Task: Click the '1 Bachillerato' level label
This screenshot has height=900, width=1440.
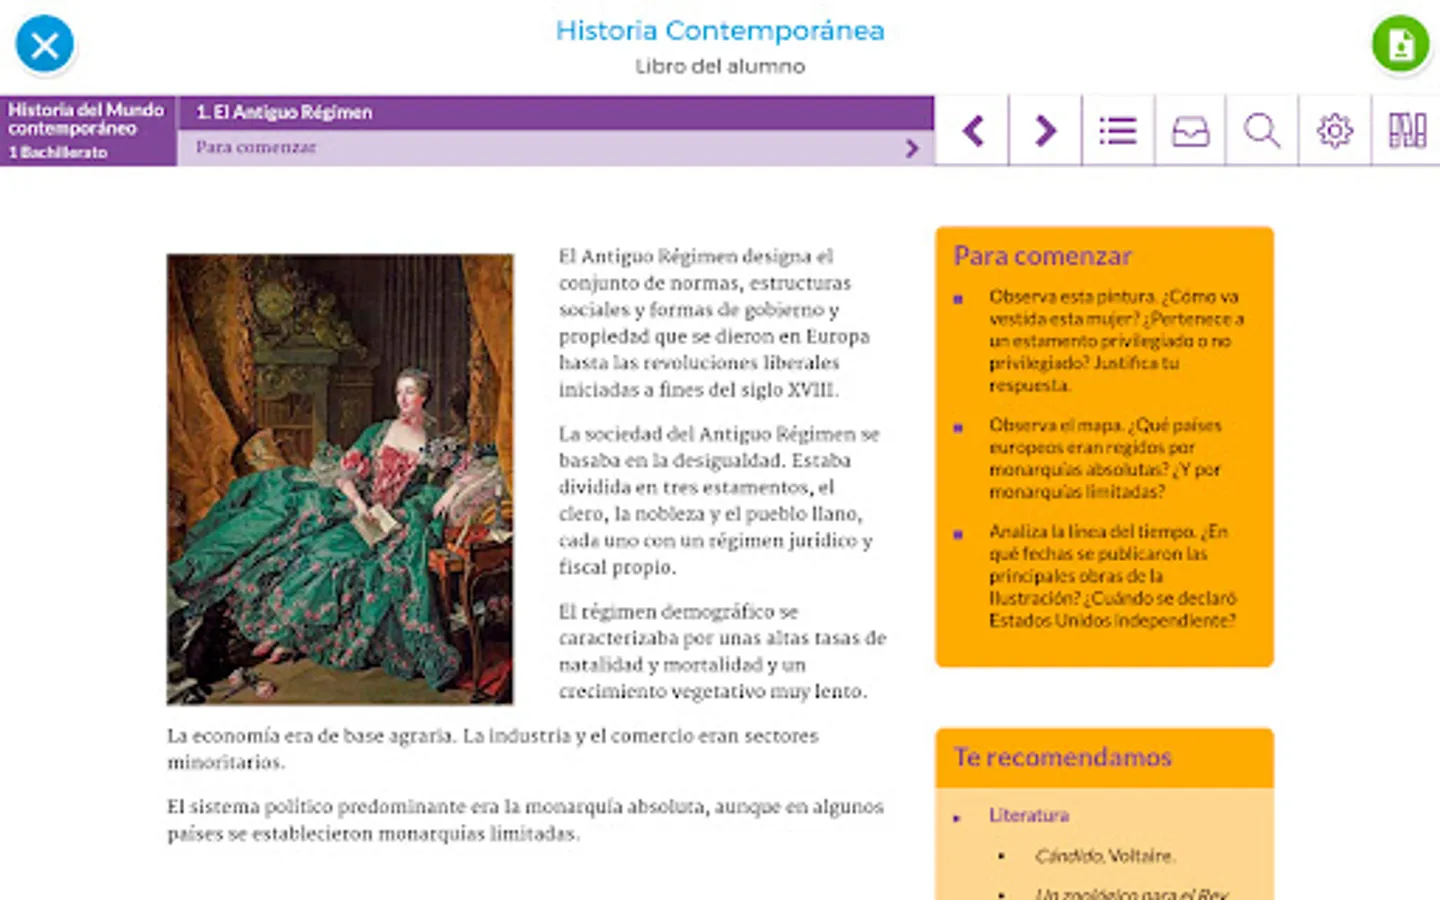Action: [x=58, y=152]
